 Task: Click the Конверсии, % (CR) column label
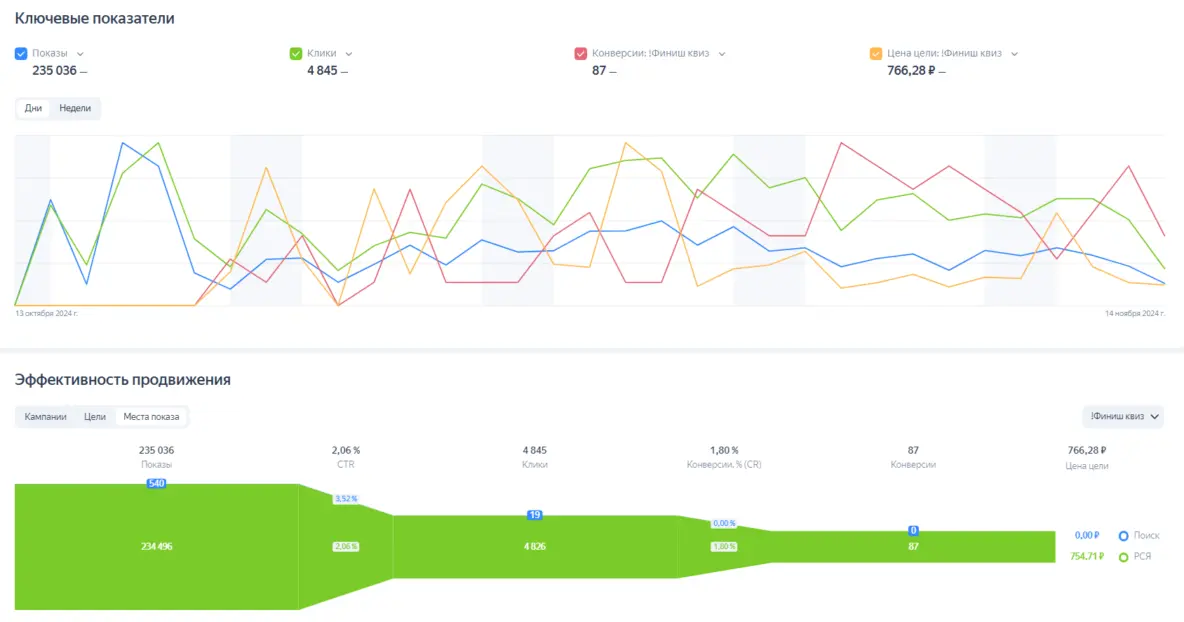coord(724,465)
